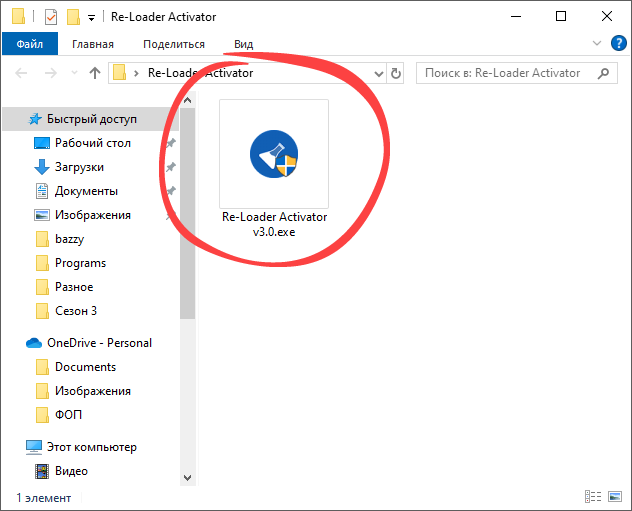Click the search field for Re-Loader Activator
Viewport: 632px width, 511px height.
point(517,73)
